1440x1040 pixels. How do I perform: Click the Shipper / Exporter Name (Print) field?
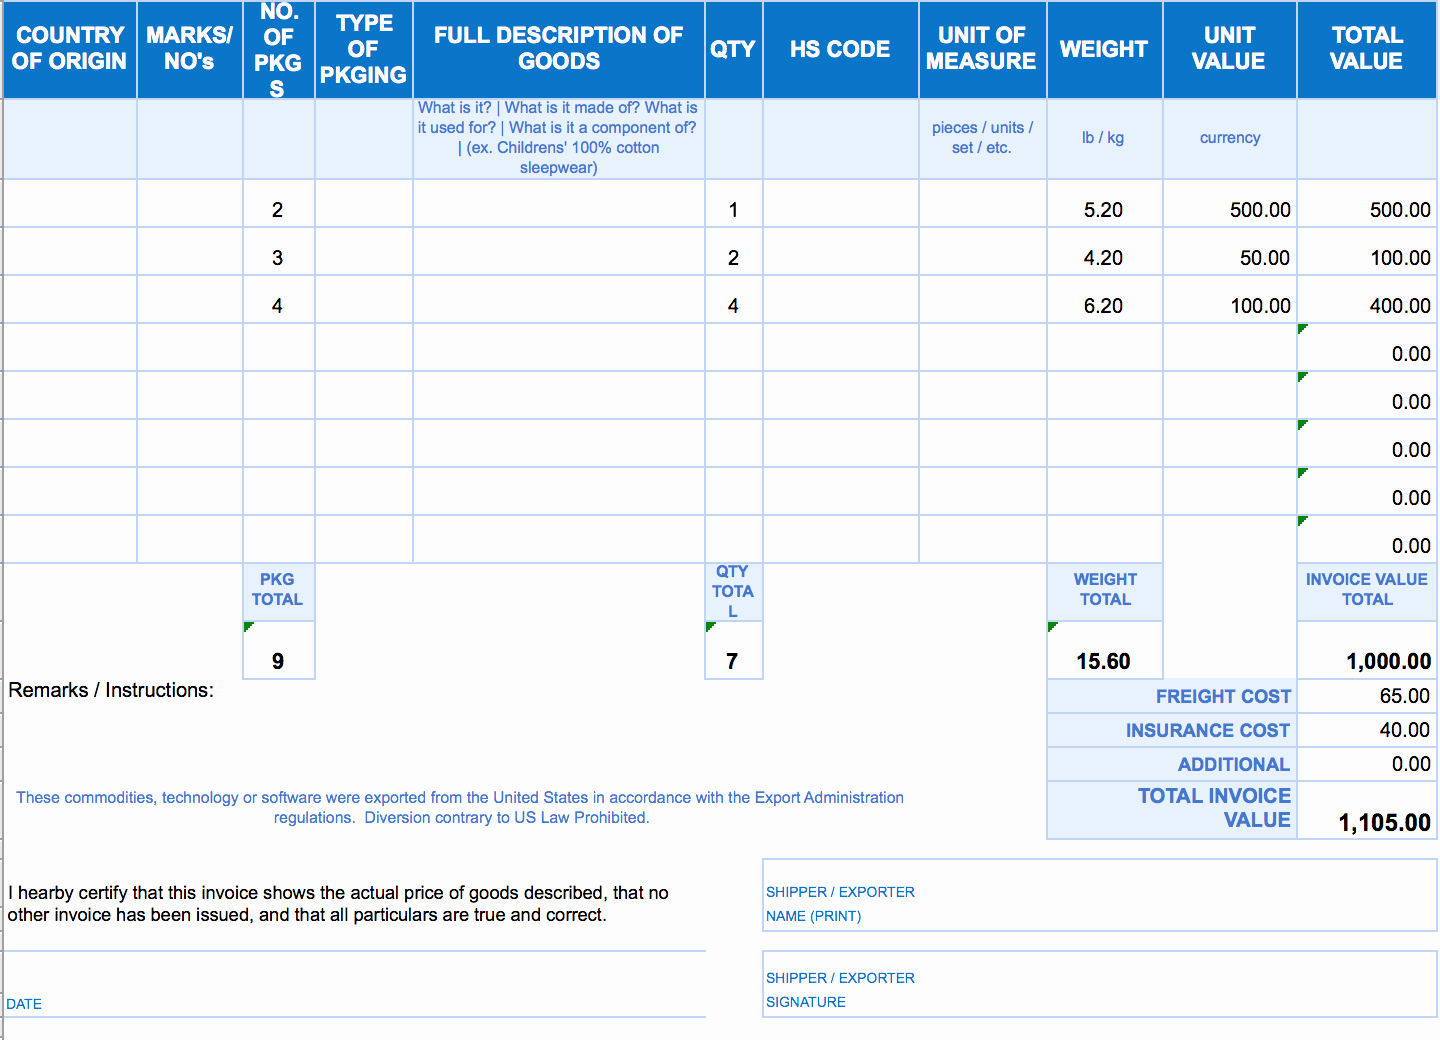pyautogui.click(x=1100, y=895)
